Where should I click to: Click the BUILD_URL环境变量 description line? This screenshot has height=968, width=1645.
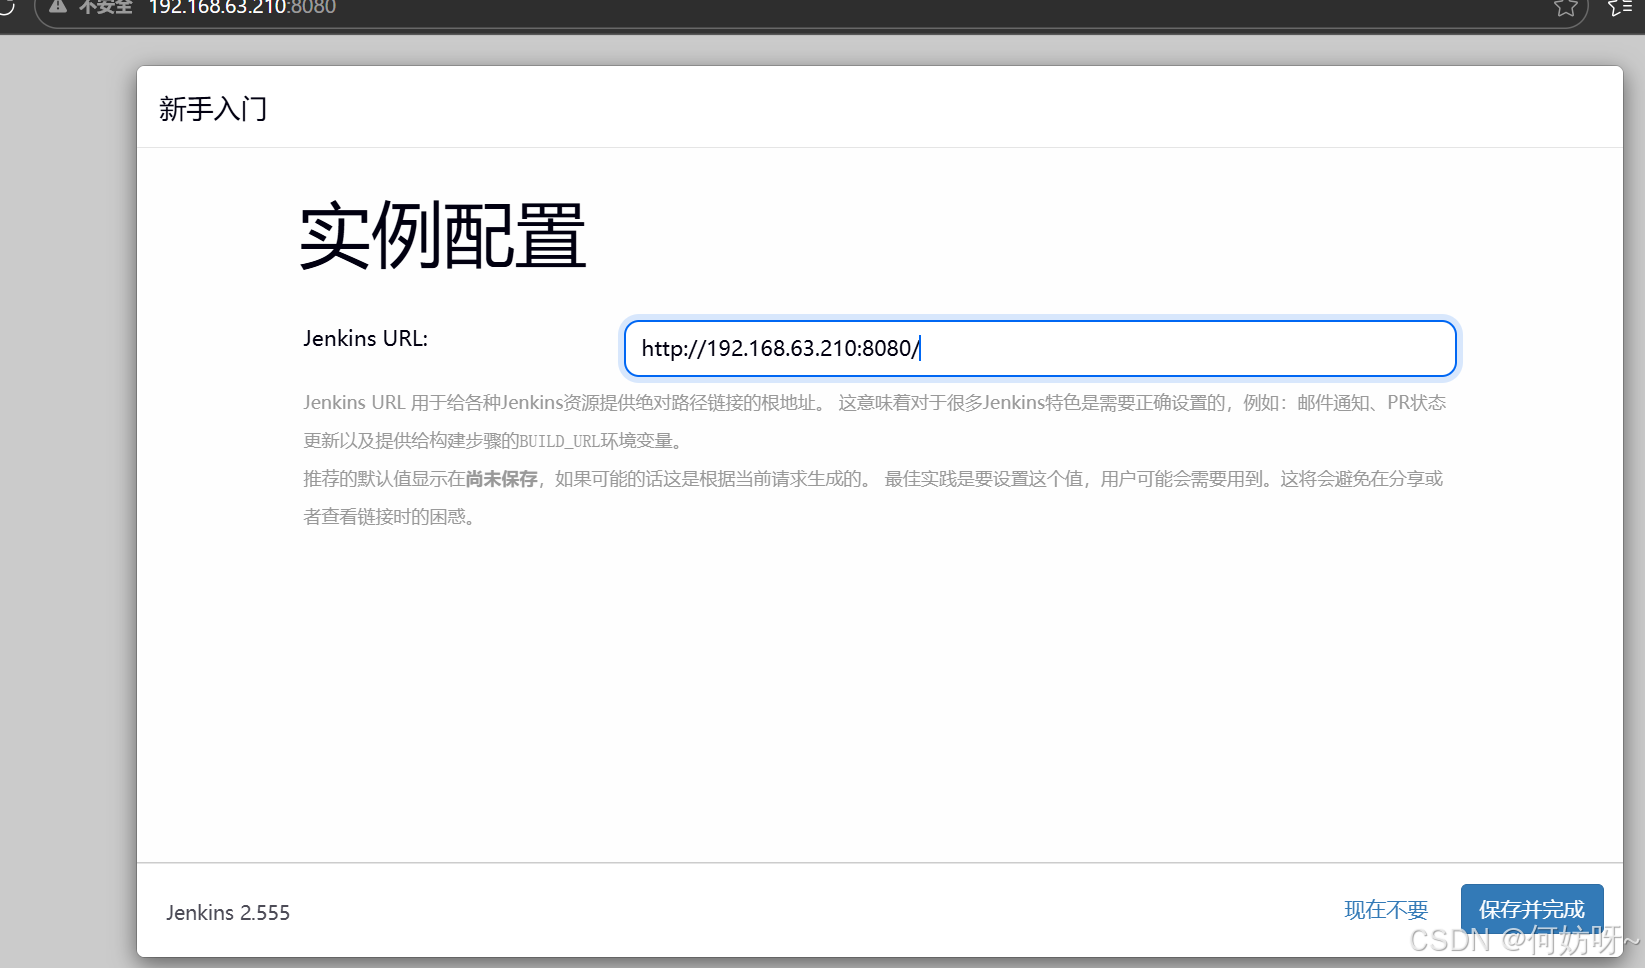pos(494,441)
